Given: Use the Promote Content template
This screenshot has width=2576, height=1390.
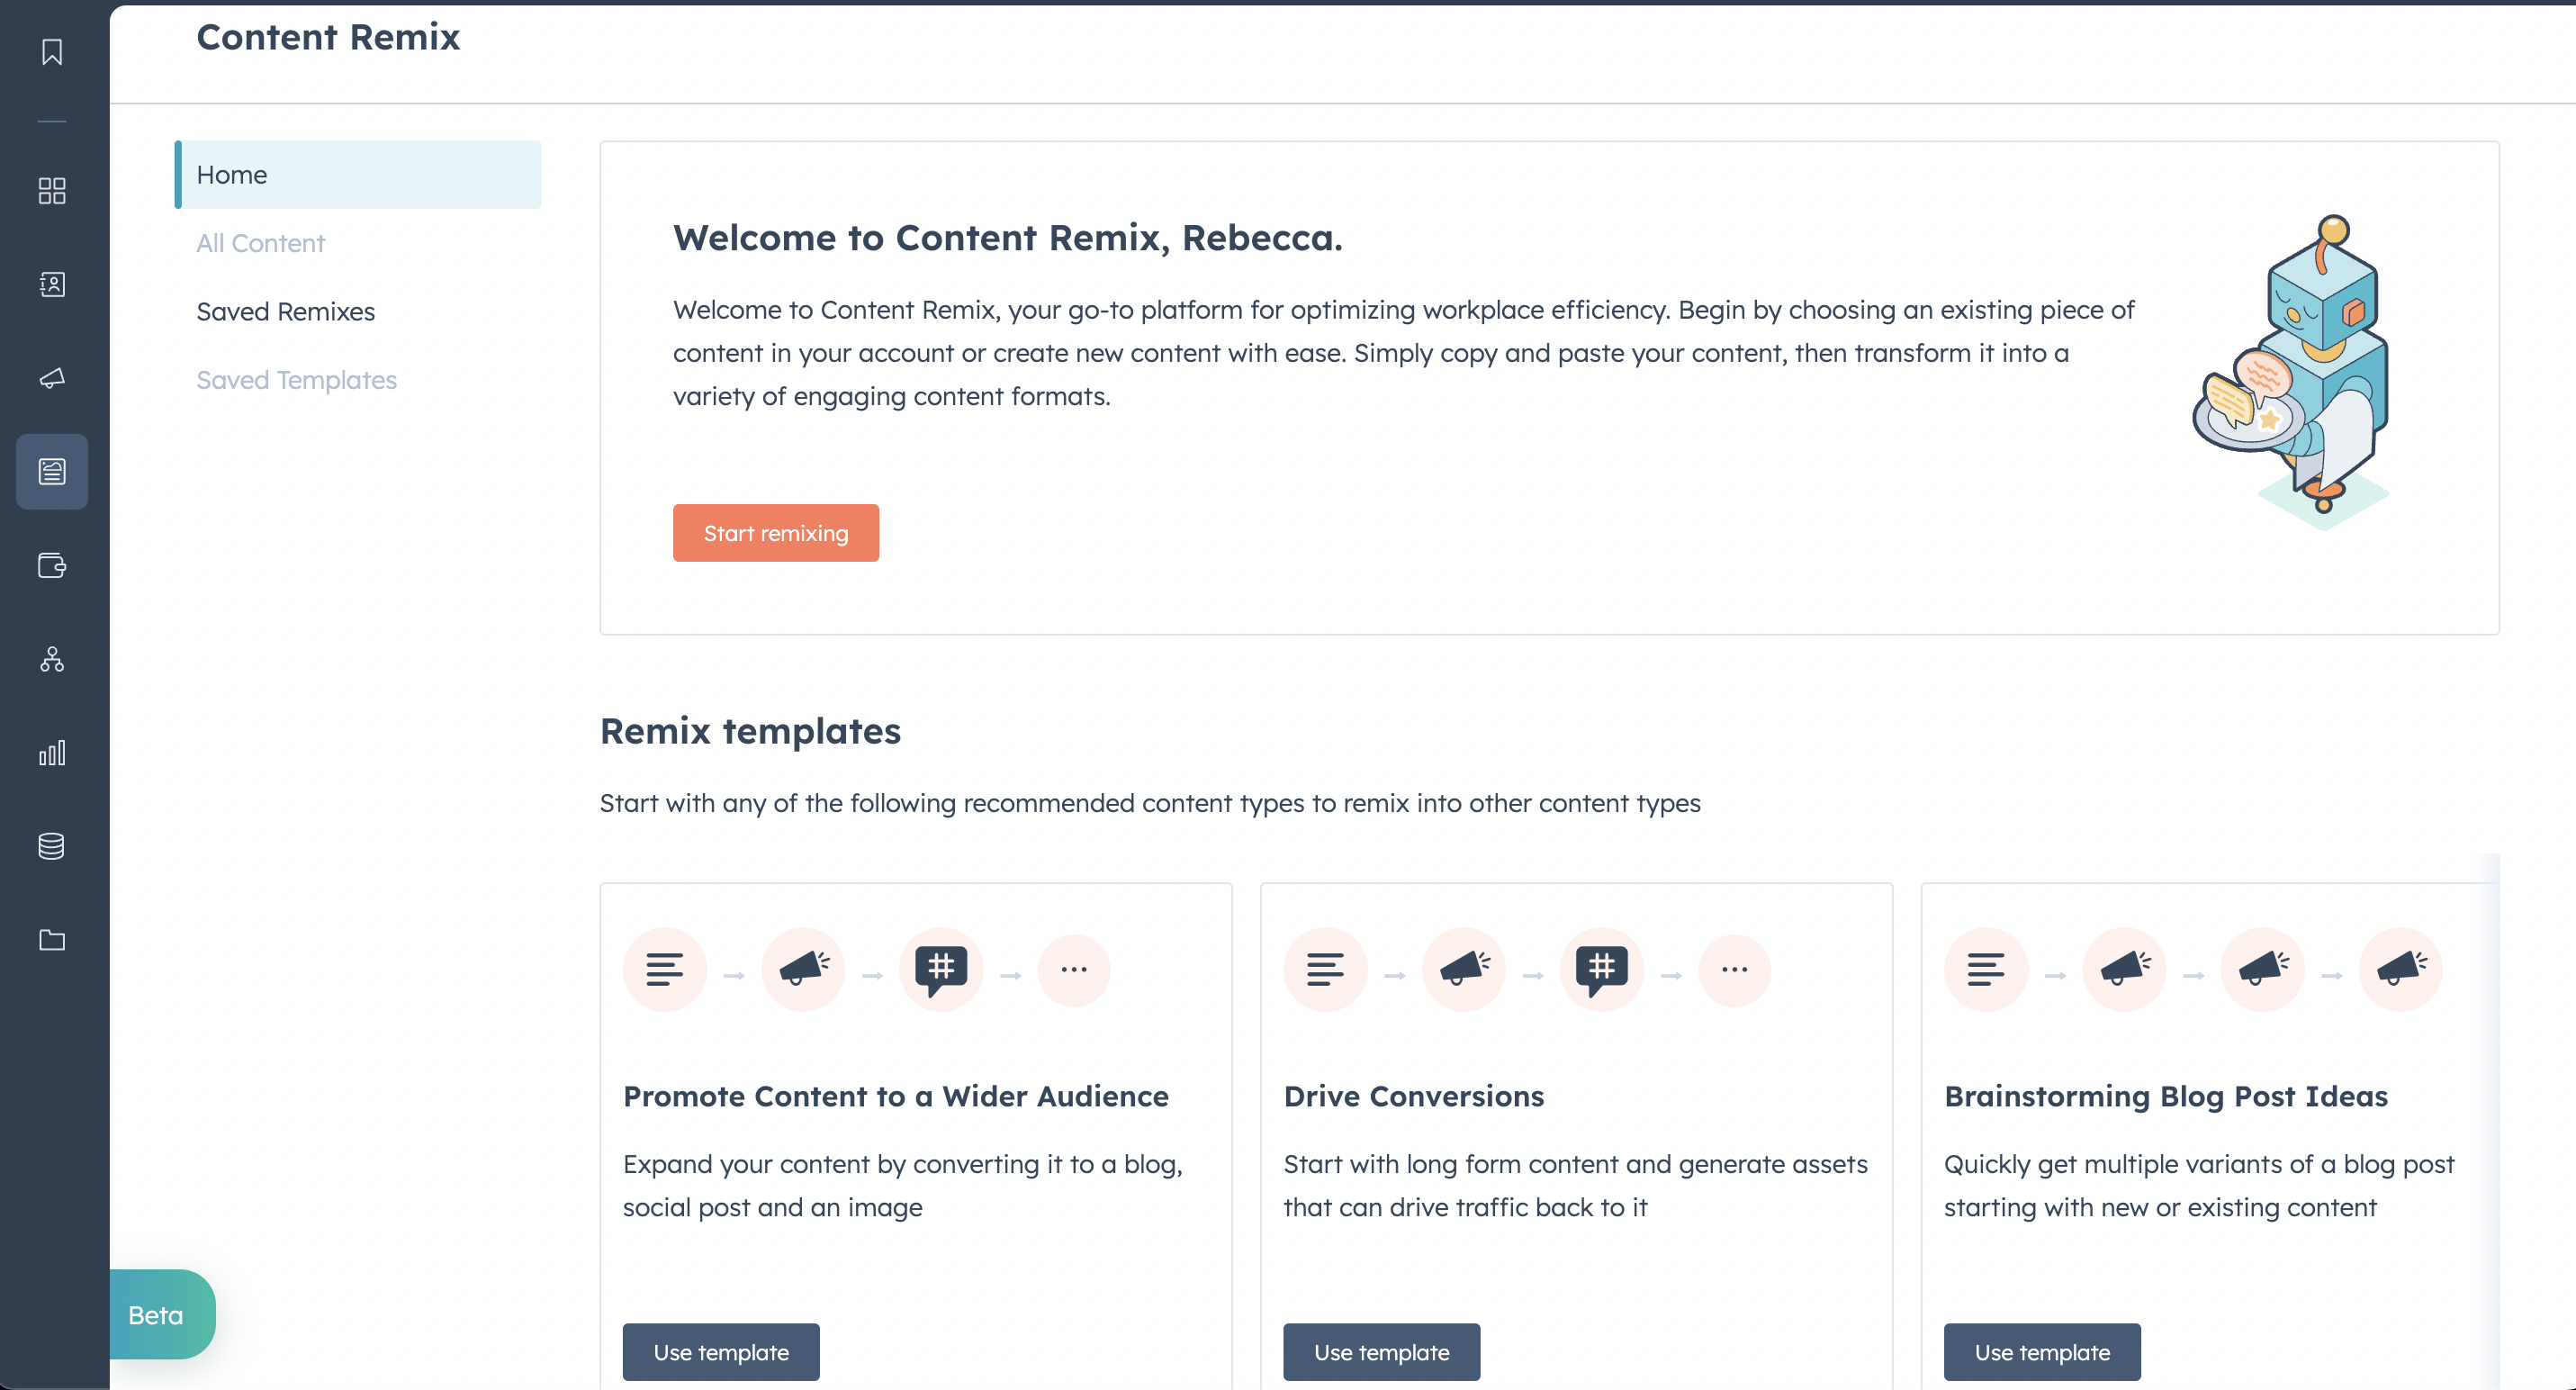Looking at the screenshot, I should pos(720,1352).
